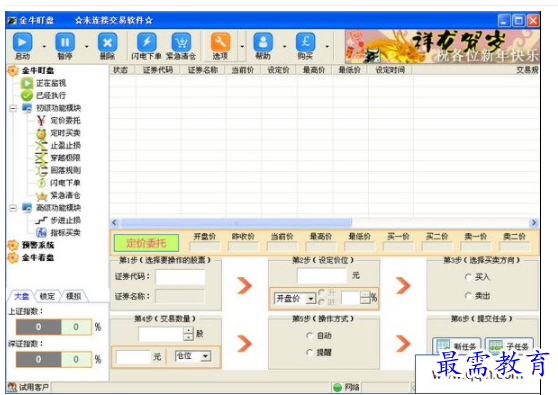
Task: Click the 删除 delete X icon
Action: tap(107, 42)
